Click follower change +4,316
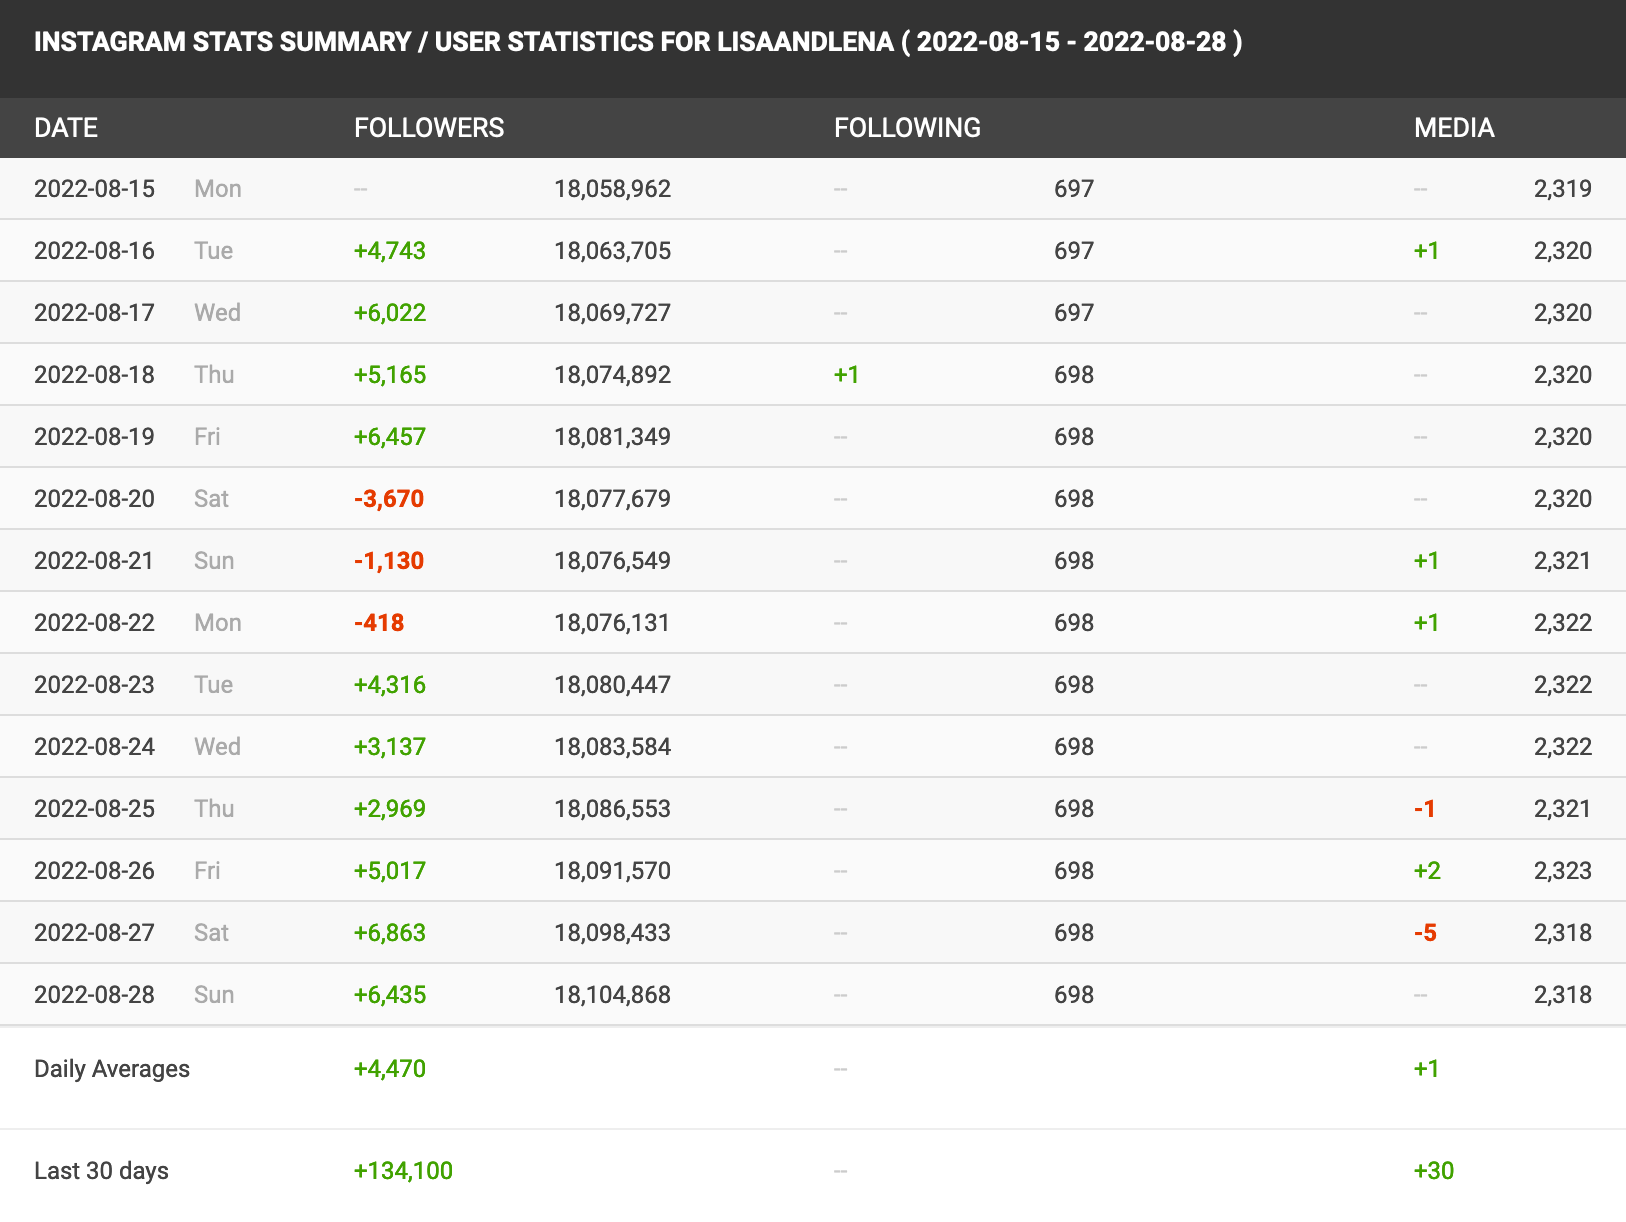 coord(390,685)
